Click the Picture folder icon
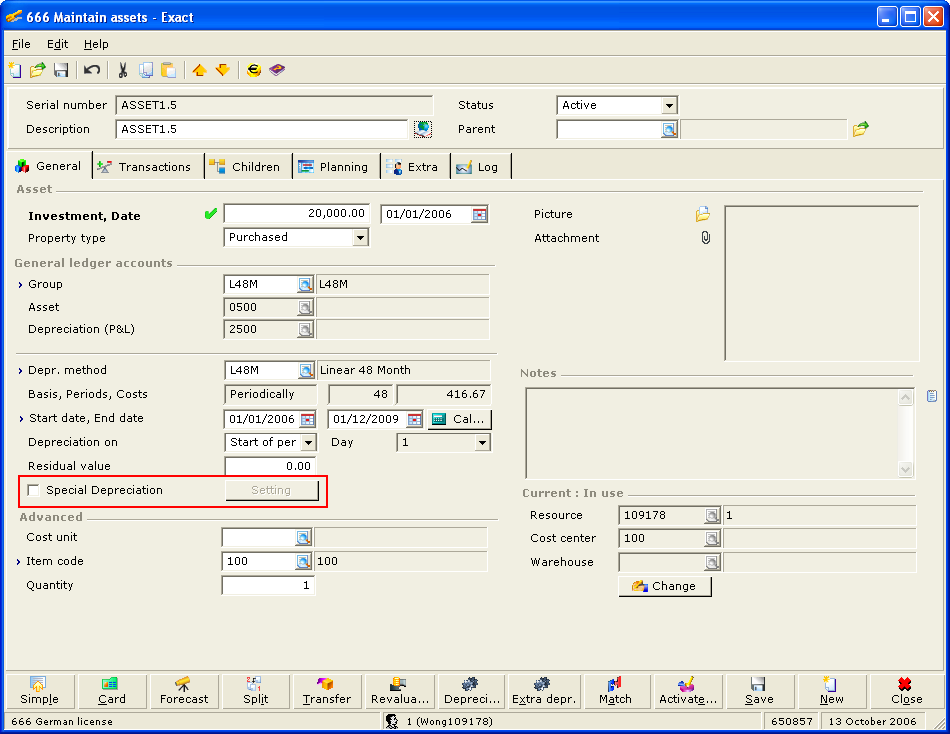Screen dimensions: 950x734 click(703, 214)
